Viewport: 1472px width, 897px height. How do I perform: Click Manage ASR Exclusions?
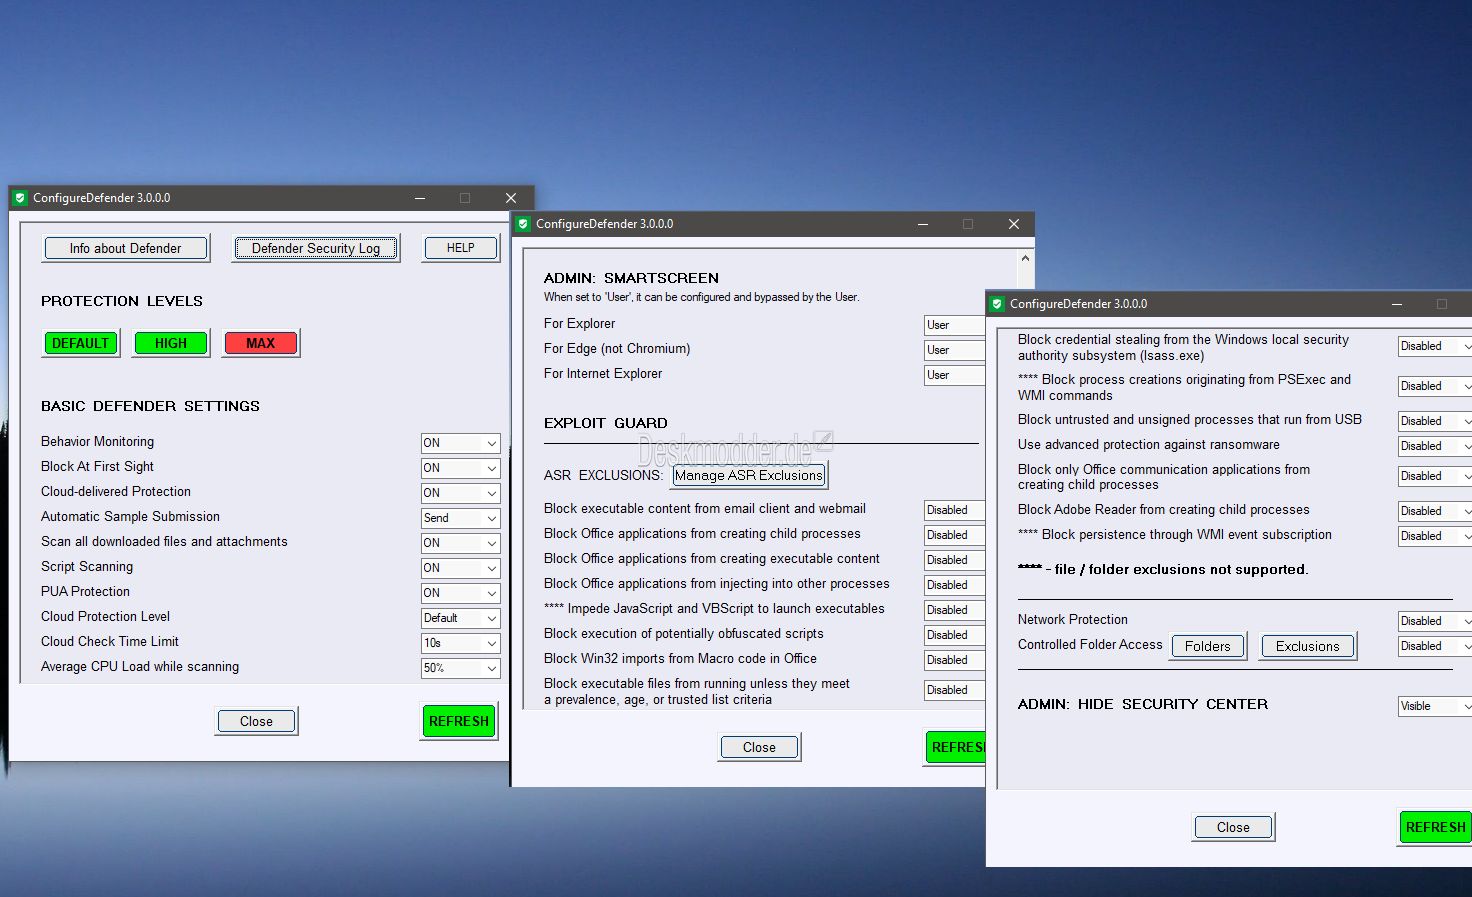pos(749,475)
